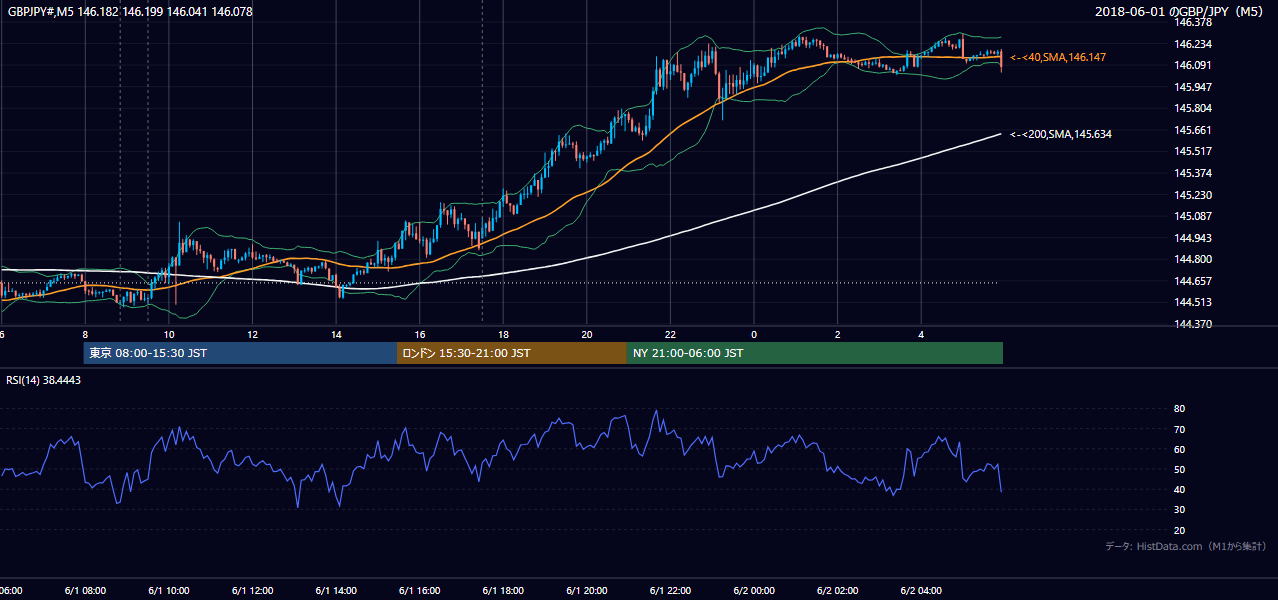Screen dimensions: 1278x600
Task: Click RSI scale value 70
Action: (1179, 429)
